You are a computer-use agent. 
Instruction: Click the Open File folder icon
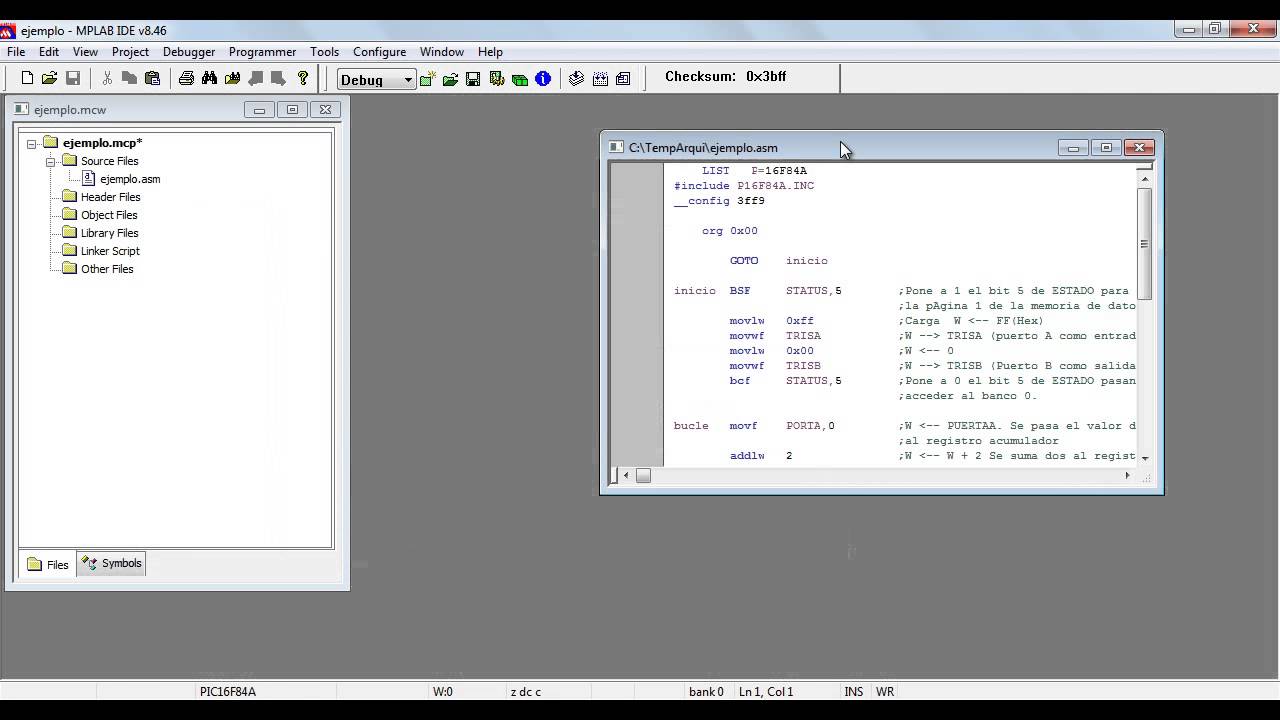tap(49, 78)
